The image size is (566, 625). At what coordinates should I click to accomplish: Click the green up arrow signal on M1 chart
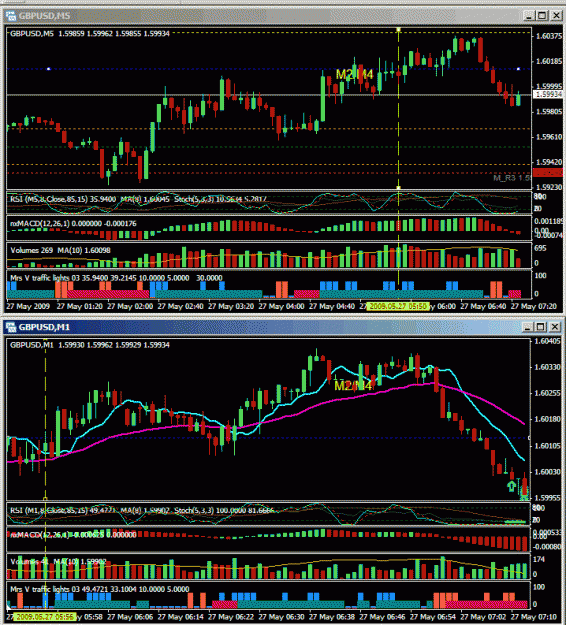[511, 486]
